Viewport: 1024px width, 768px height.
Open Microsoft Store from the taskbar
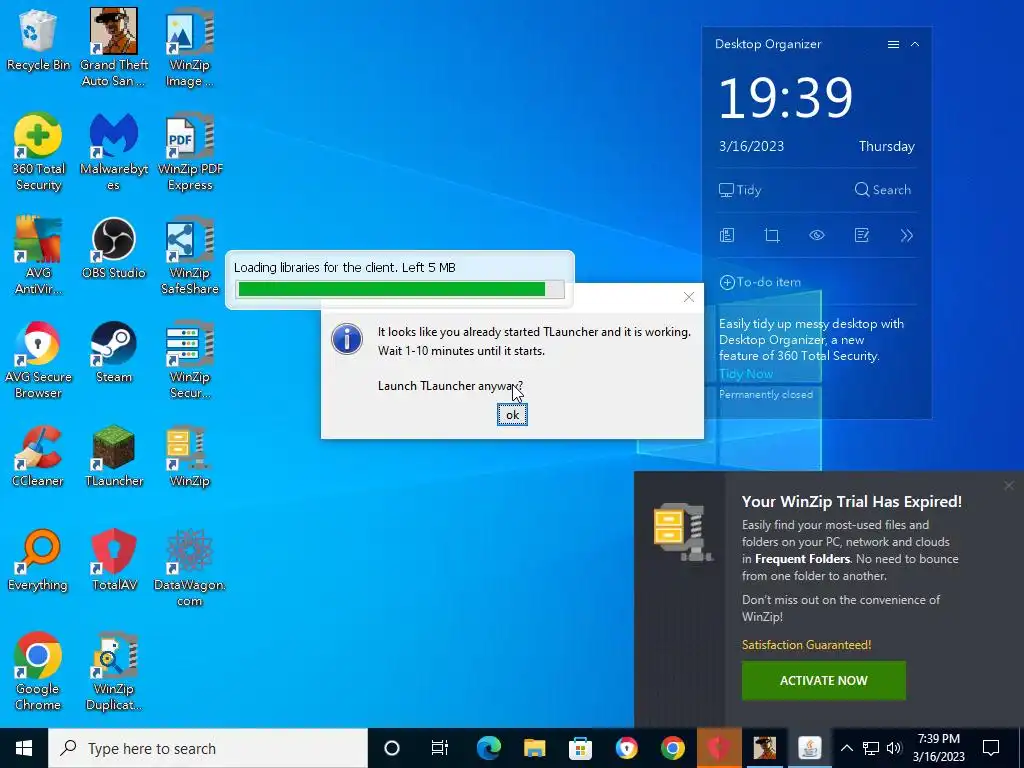[580, 748]
